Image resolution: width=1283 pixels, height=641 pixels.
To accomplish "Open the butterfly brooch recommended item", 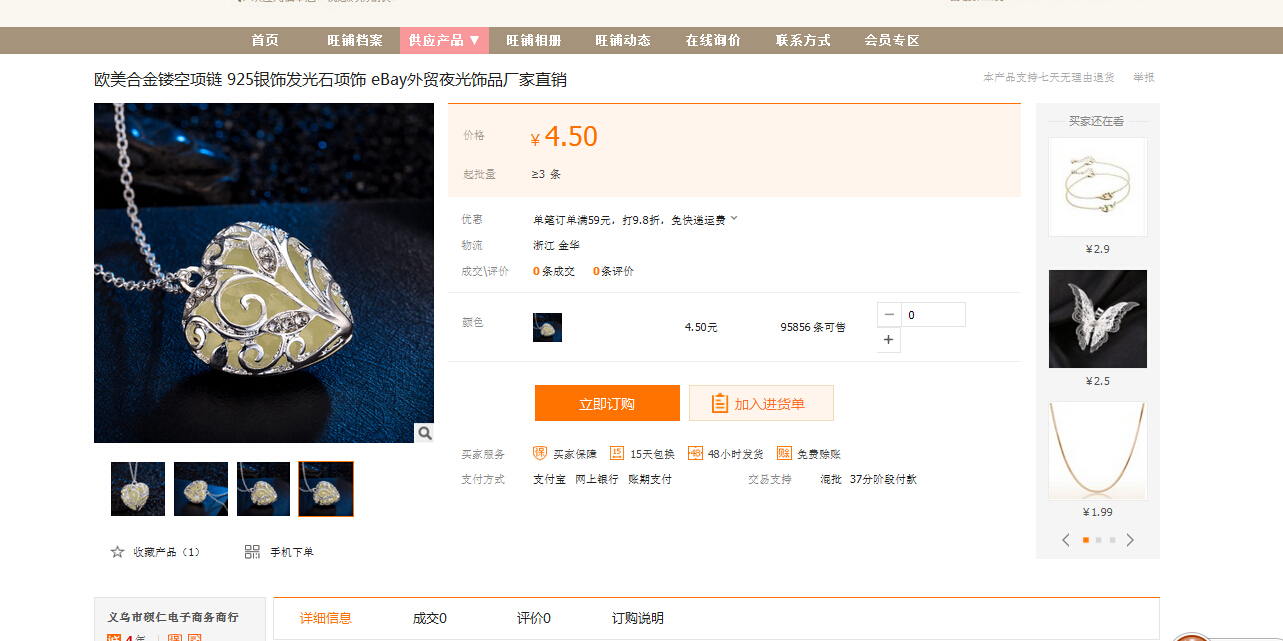I will click(x=1098, y=319).
